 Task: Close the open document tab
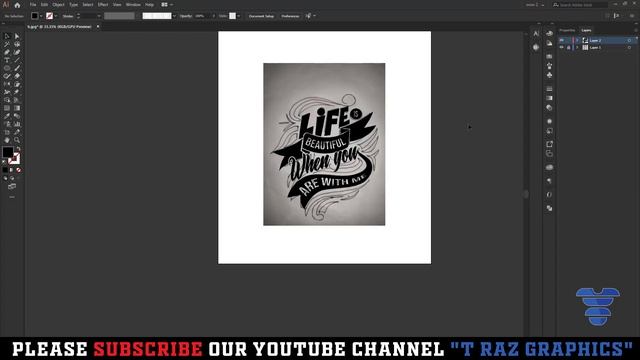tap(98, 27)
